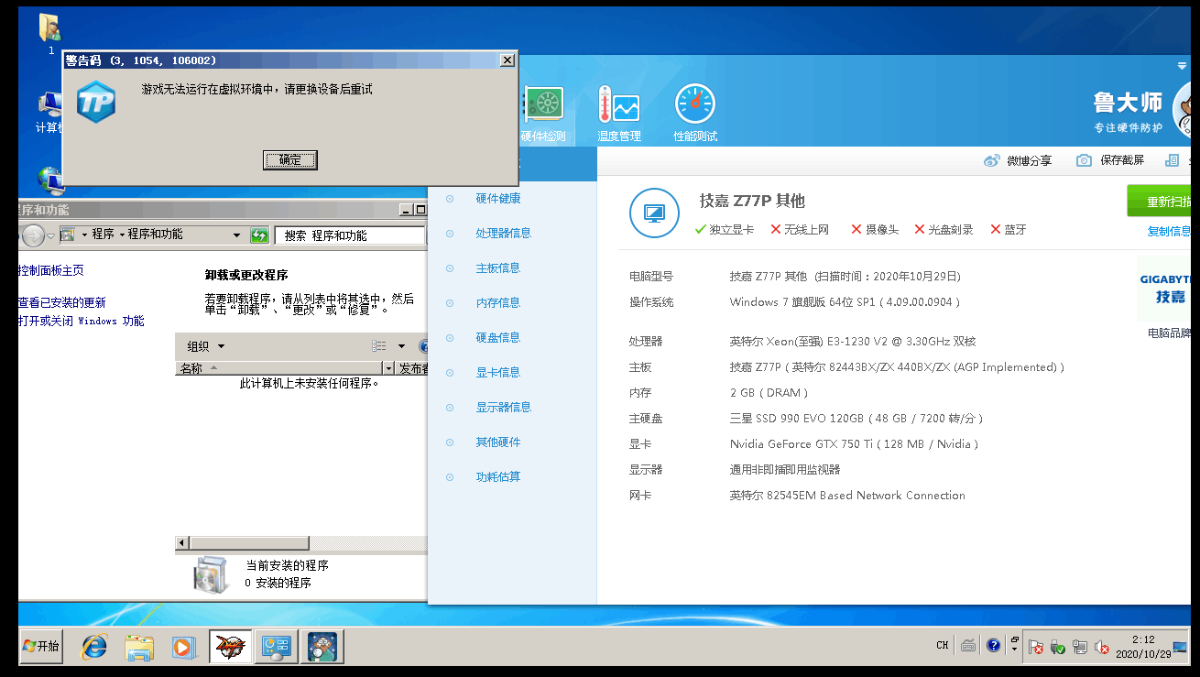Click the 光盘刻录 feature indicator
Viewport: 1200px width, 677px height.
click(943, 229)
